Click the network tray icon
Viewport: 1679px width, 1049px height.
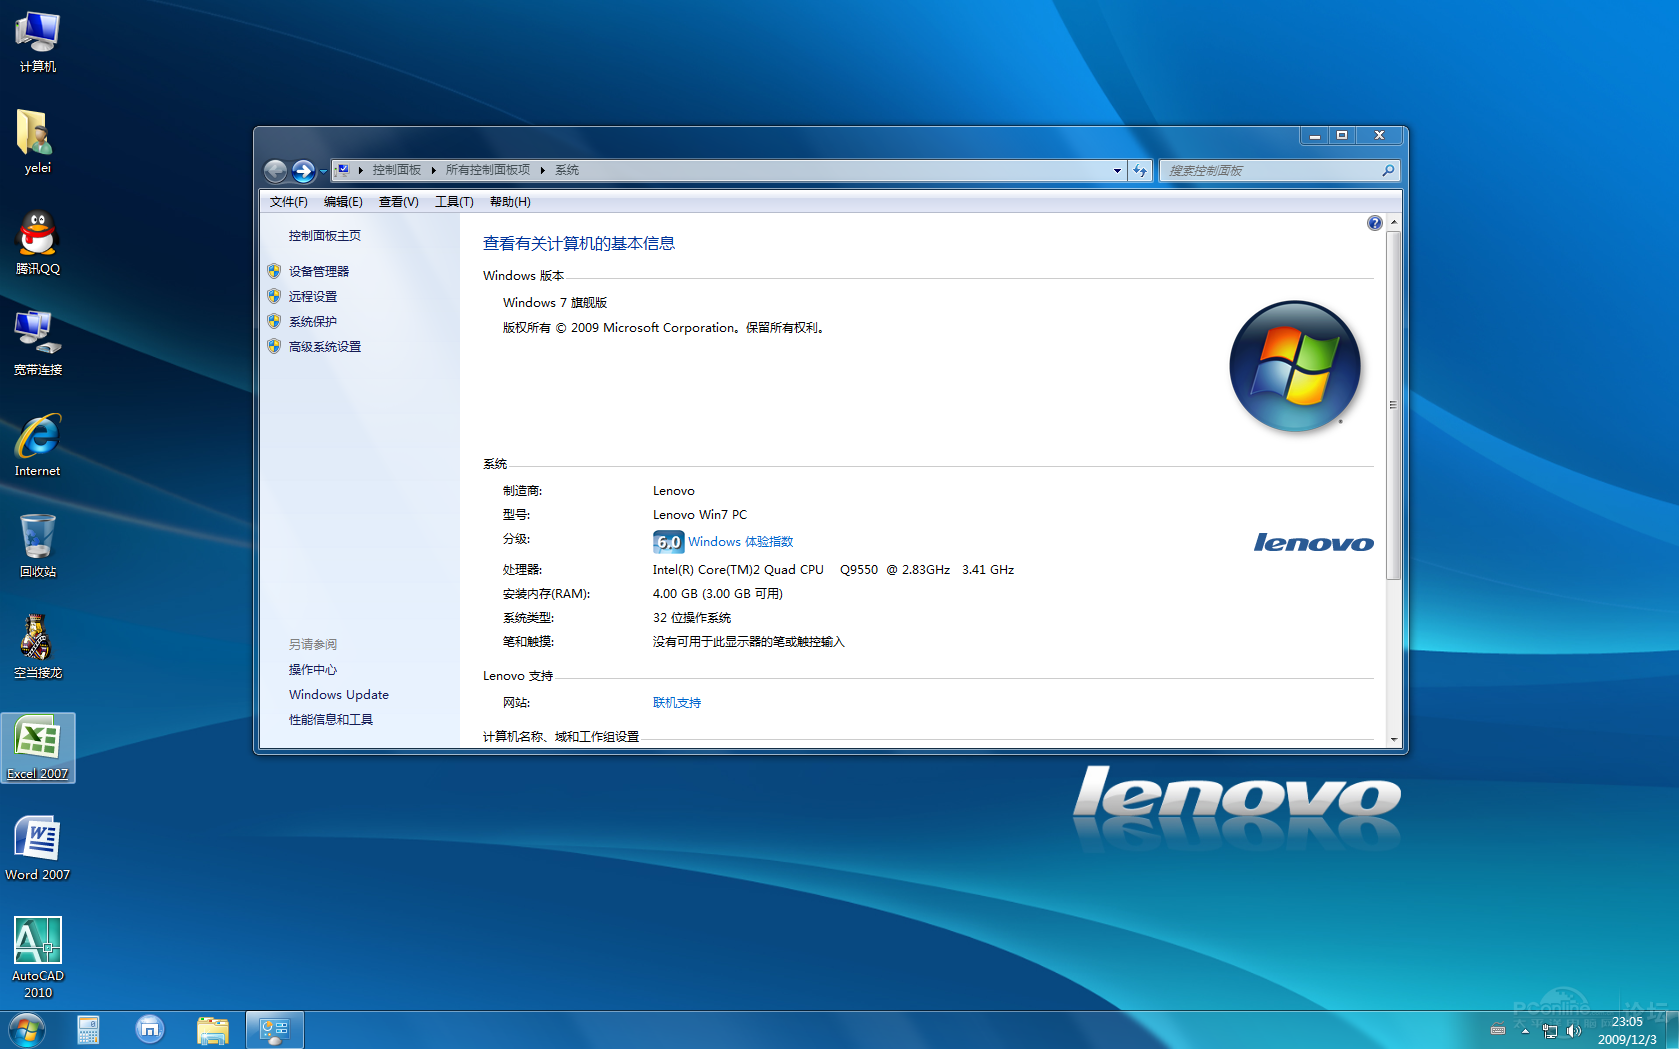1550,1031
